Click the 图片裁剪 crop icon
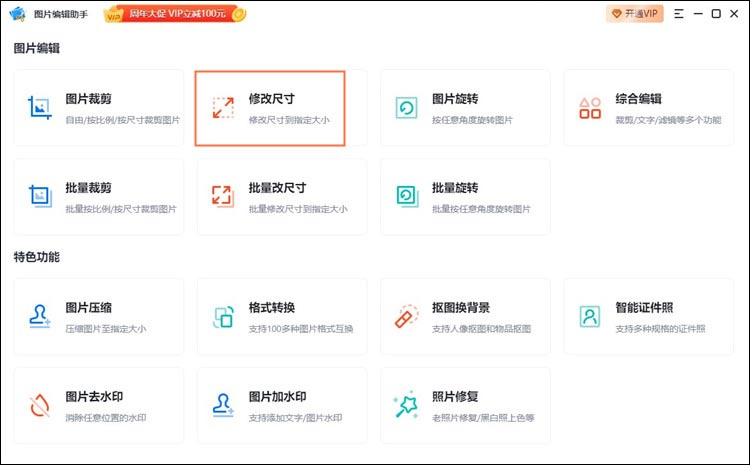 [40, 108]
